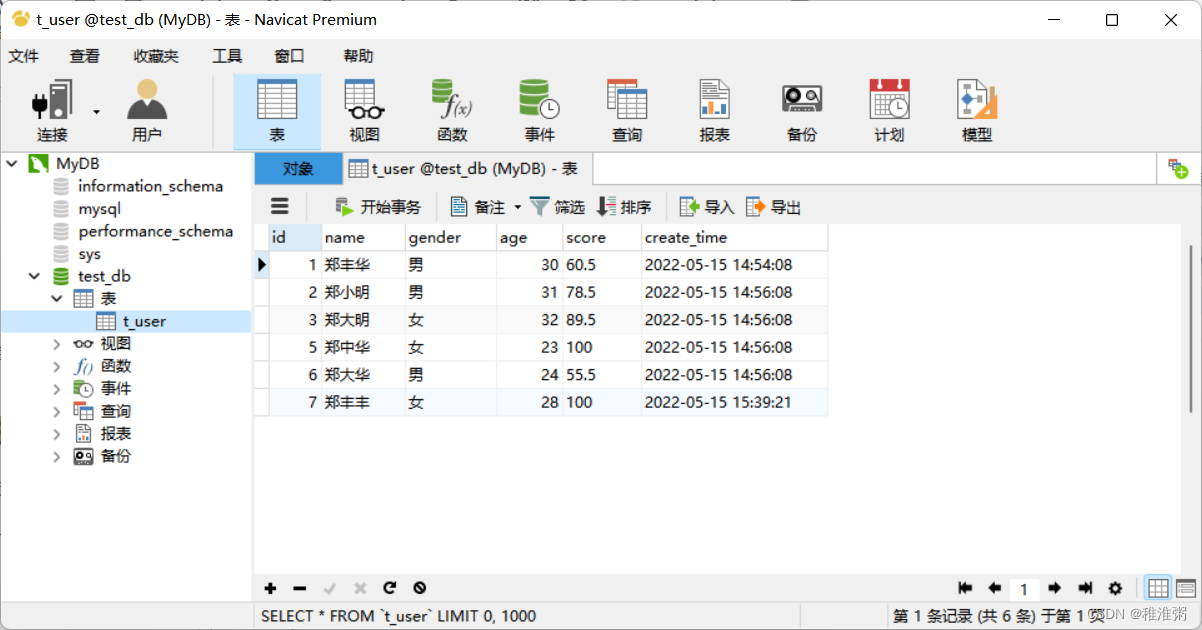
Task: Click the 备注 memo button
Action: (479, 208)
